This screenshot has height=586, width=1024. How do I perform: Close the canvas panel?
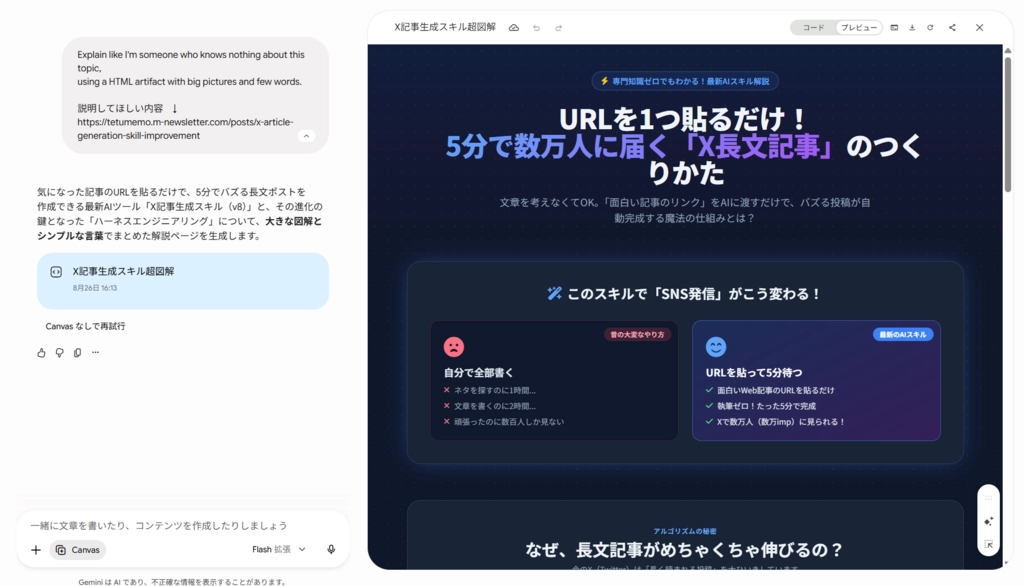click(979, 27)
